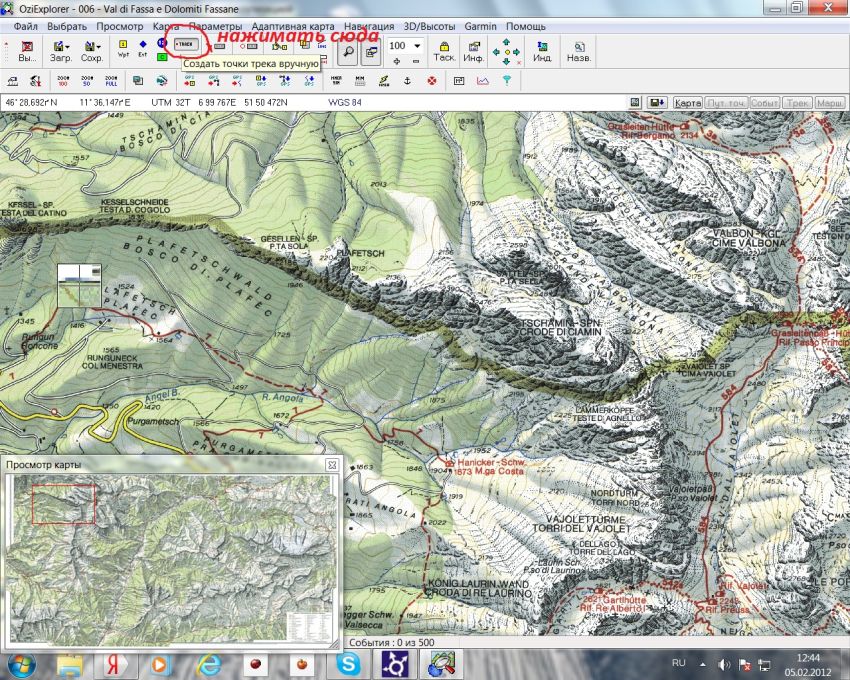Click the red rectangle in map overview

pyautogui.click(x=64, y=504)
